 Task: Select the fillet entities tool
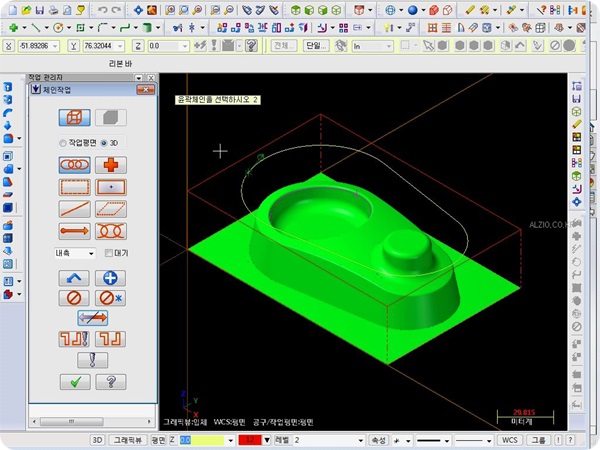point(103,28)
